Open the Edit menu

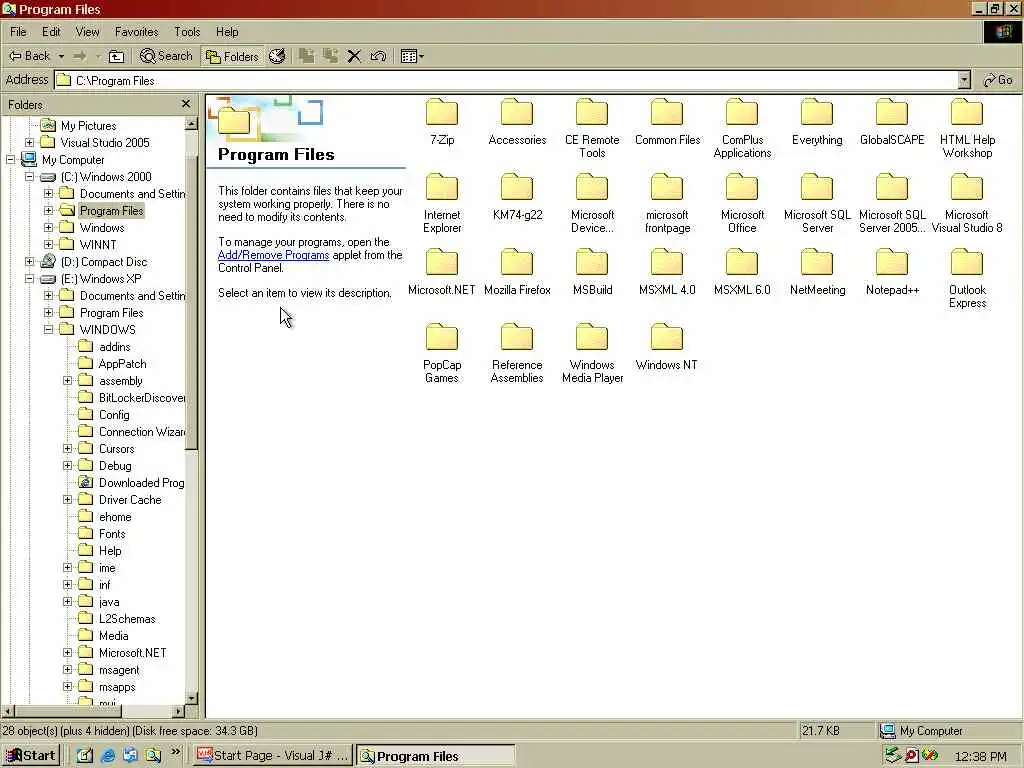(51, 31)
